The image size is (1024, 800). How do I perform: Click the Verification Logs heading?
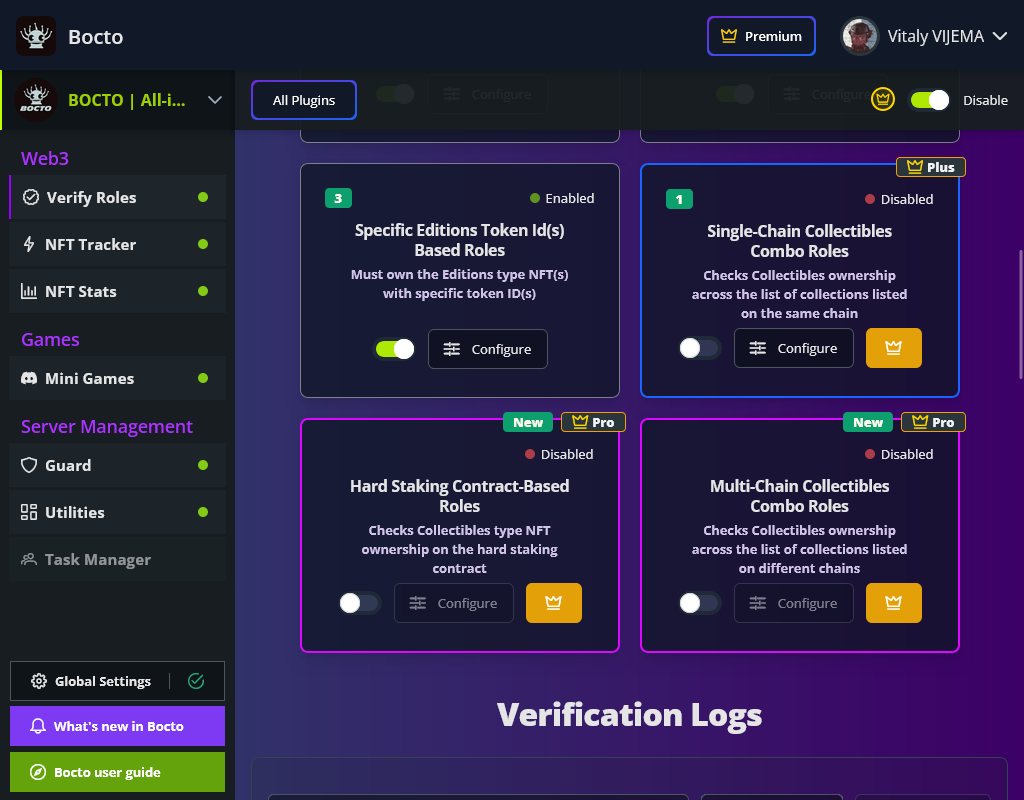click(x=630, y=714)
